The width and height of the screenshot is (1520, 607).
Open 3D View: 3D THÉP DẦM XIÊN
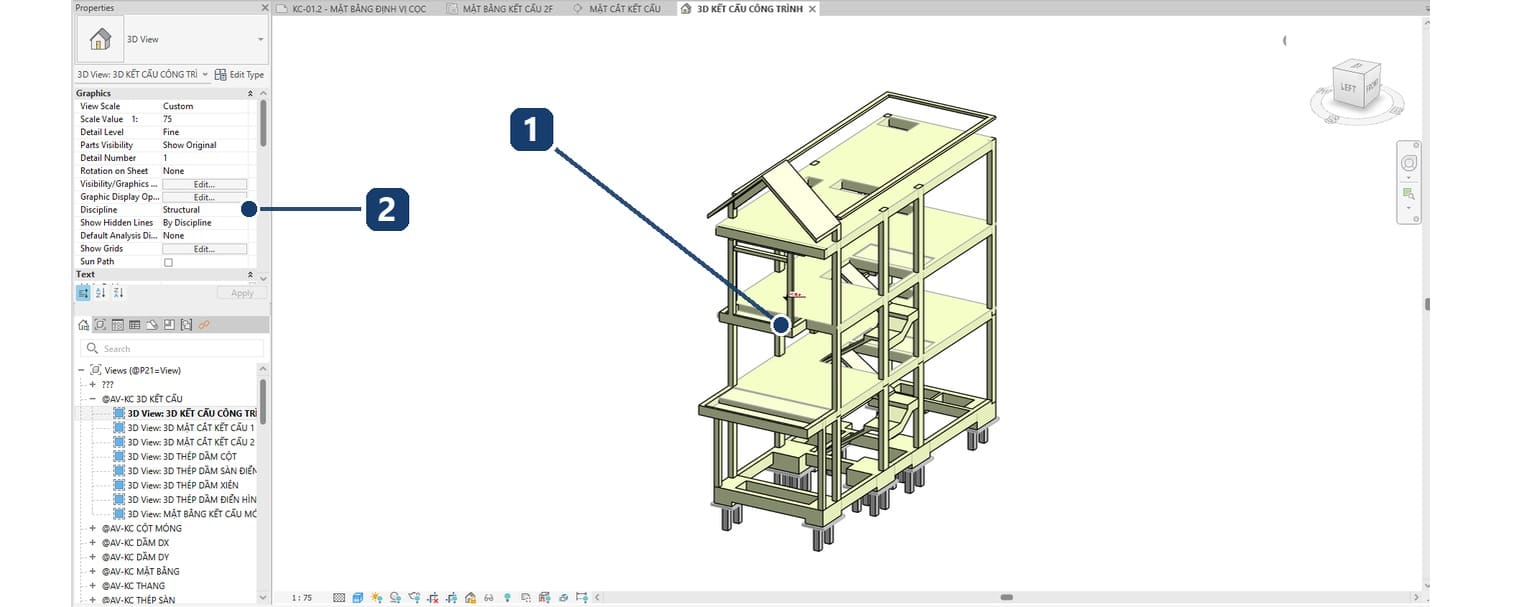pos(183,485)
